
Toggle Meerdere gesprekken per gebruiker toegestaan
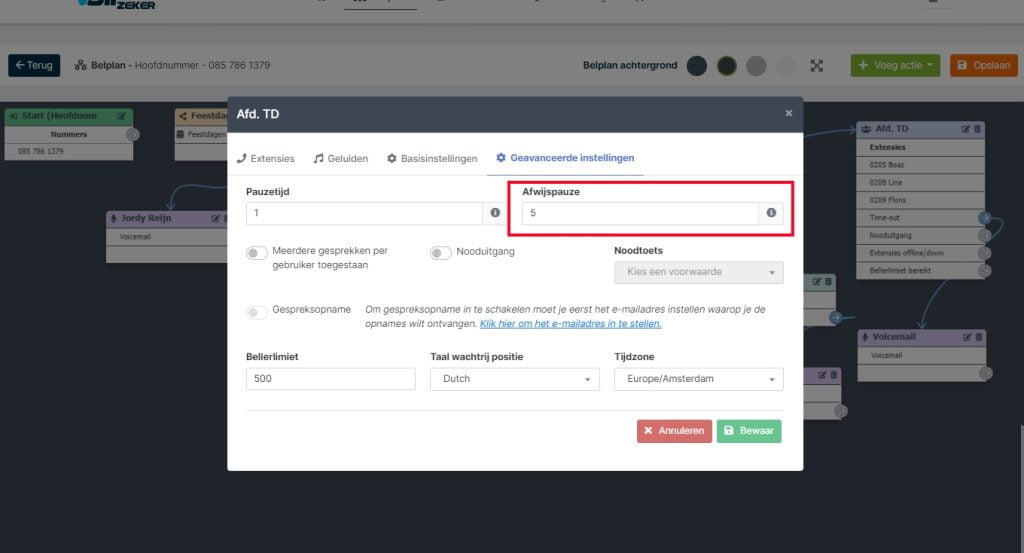(257, 253)
